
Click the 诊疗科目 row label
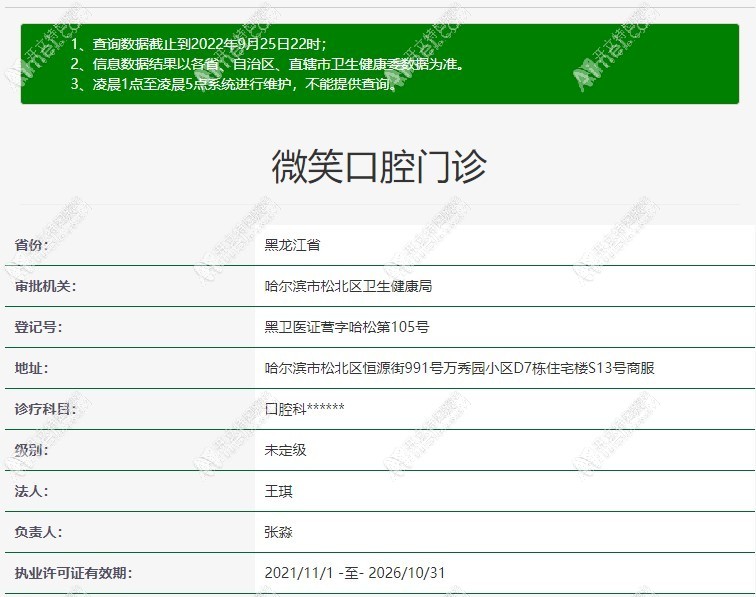click(45, 409)
